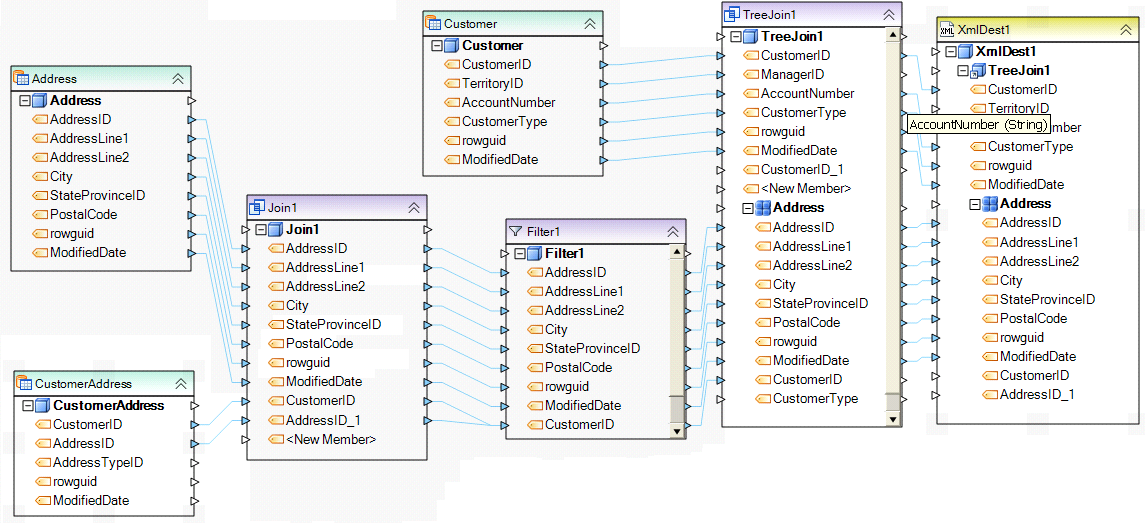Click the Address table icon in title bar

coord(21,78)
